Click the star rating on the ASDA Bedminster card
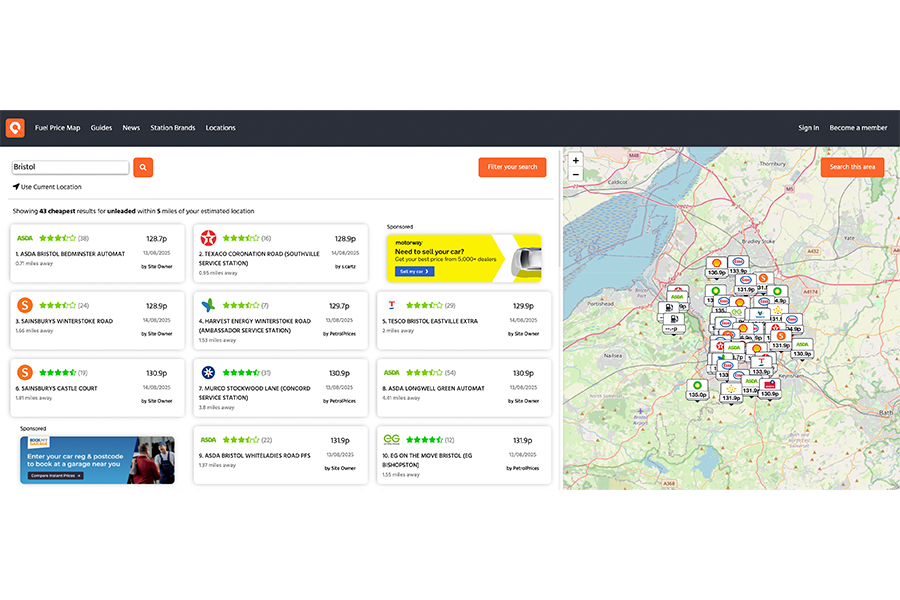 [x=57, y=238]
